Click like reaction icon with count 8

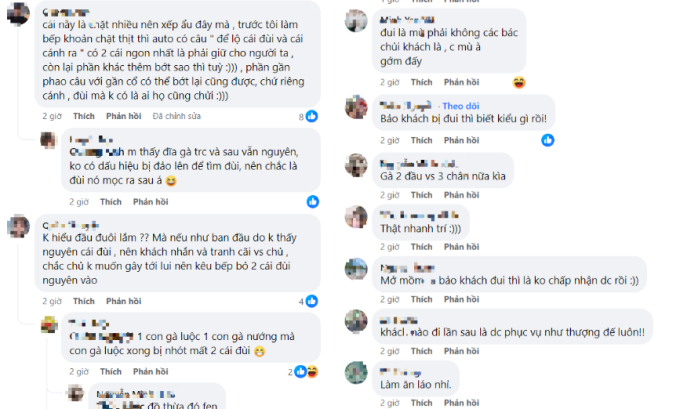pos(312,116)
